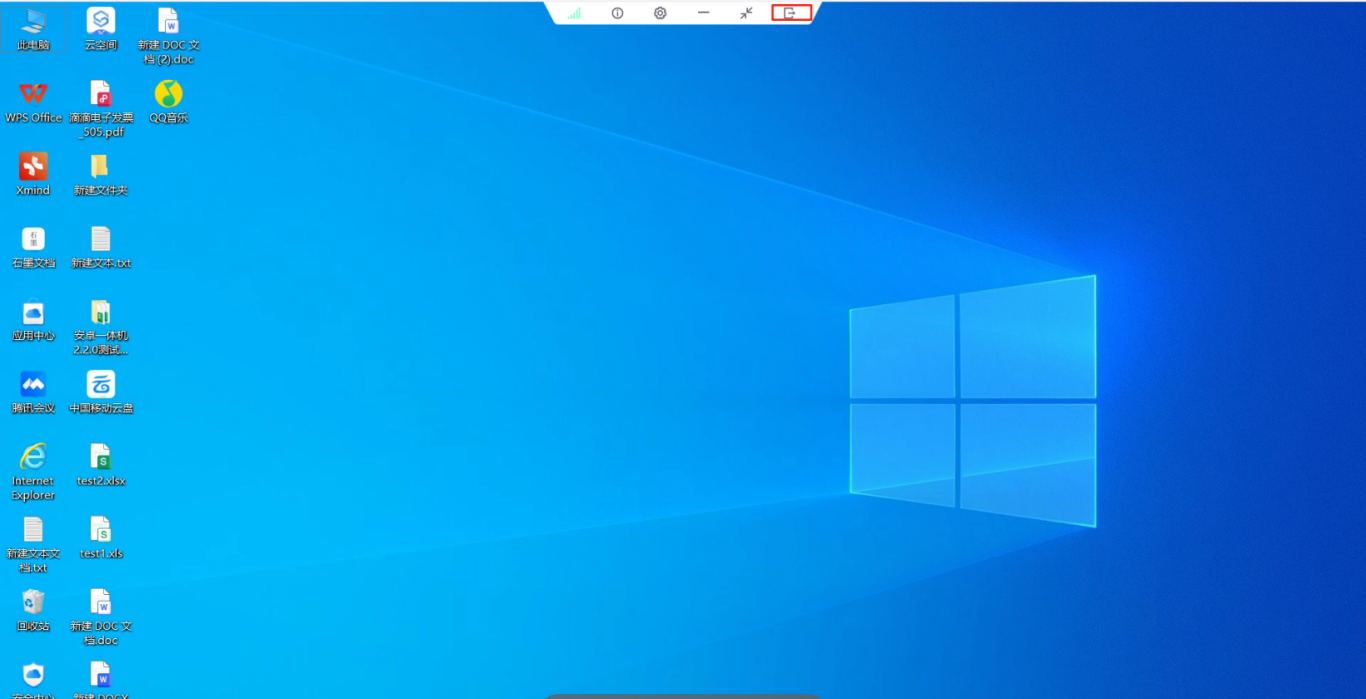Select the 应用中心 shortcut
This screenshot has width=1366, height=699.
point(33,320)
